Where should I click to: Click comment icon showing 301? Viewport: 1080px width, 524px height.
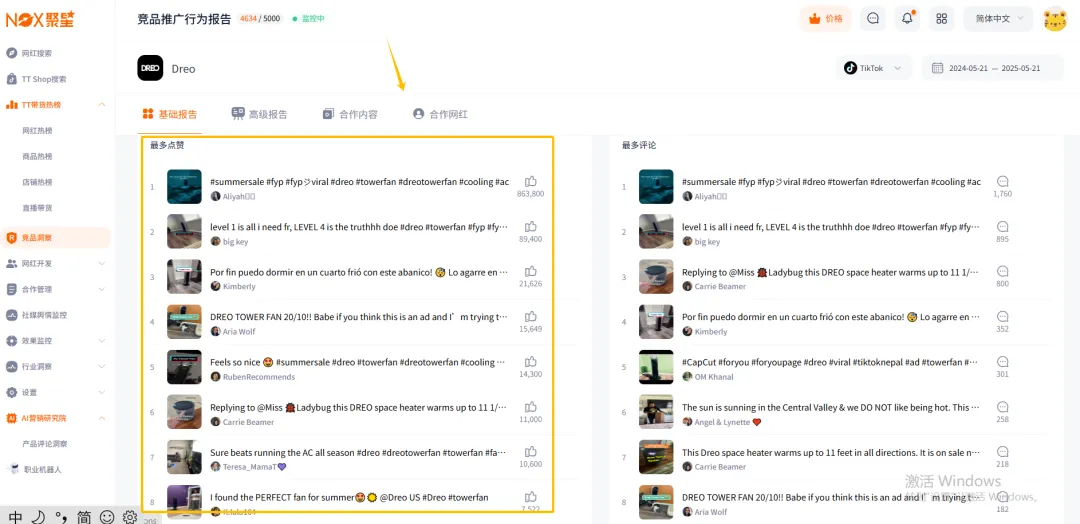pyautogui.click(x=1002, y=361)
